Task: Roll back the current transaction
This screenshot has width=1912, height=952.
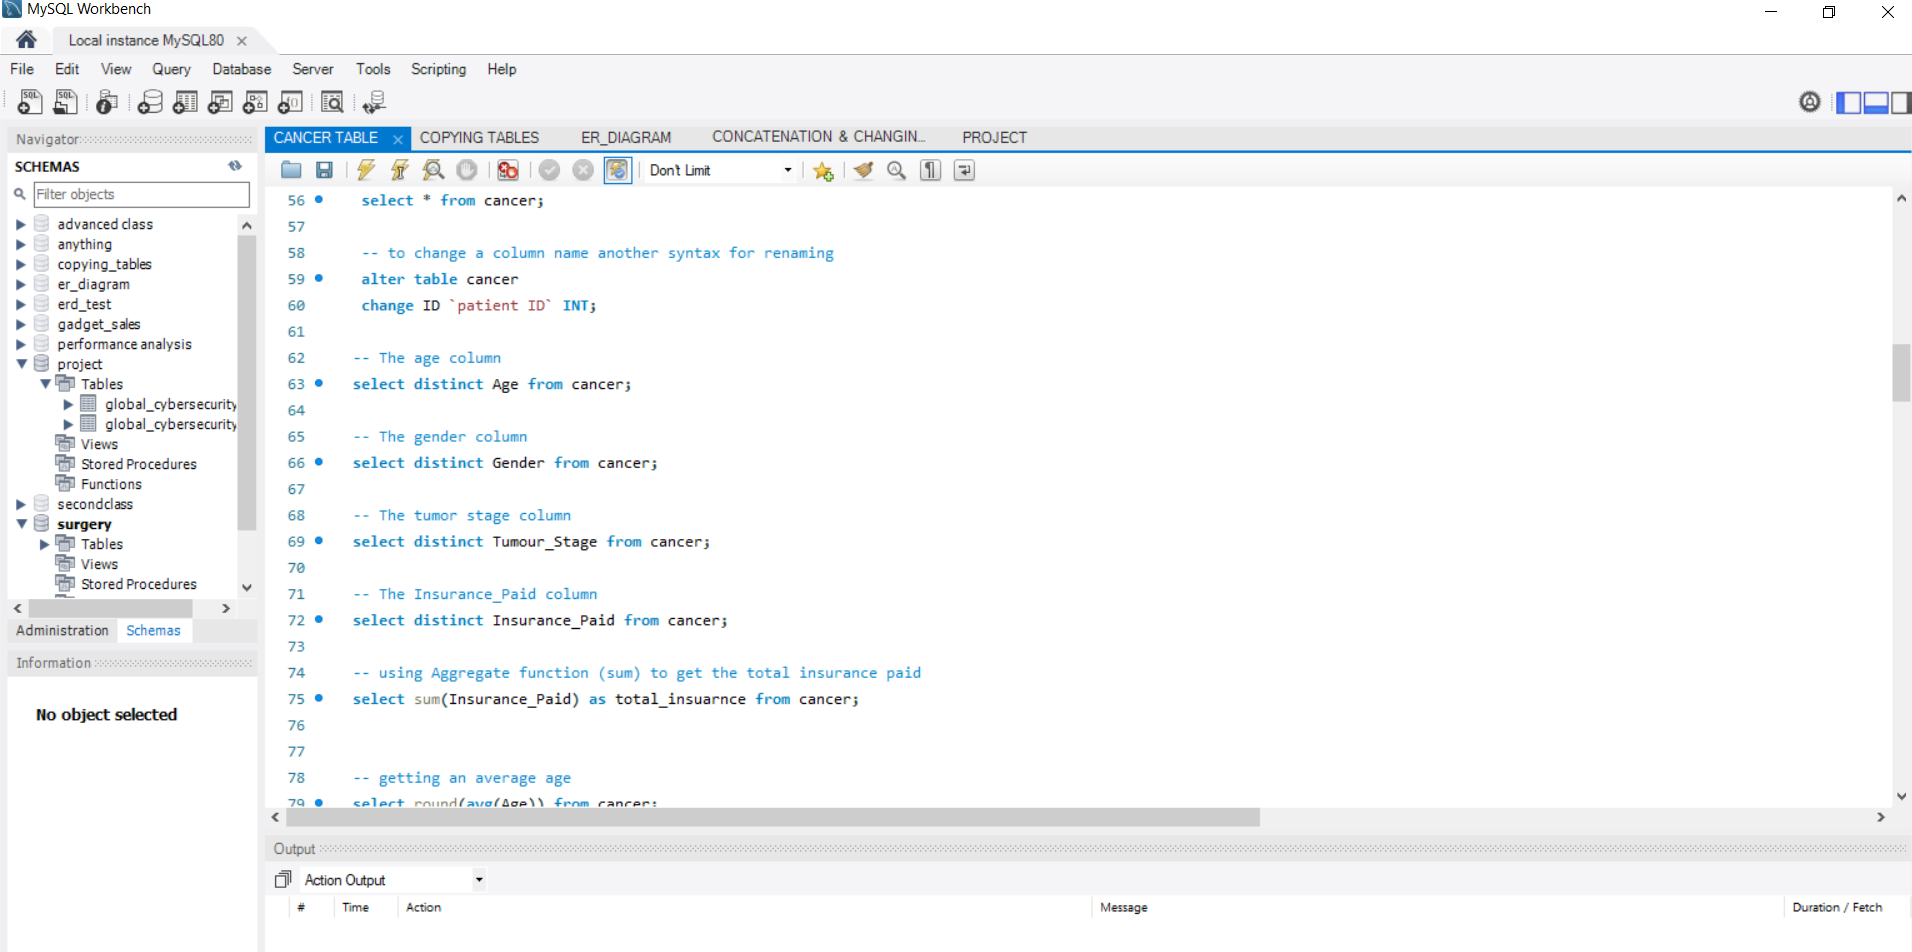Action: tap(583, 170)
